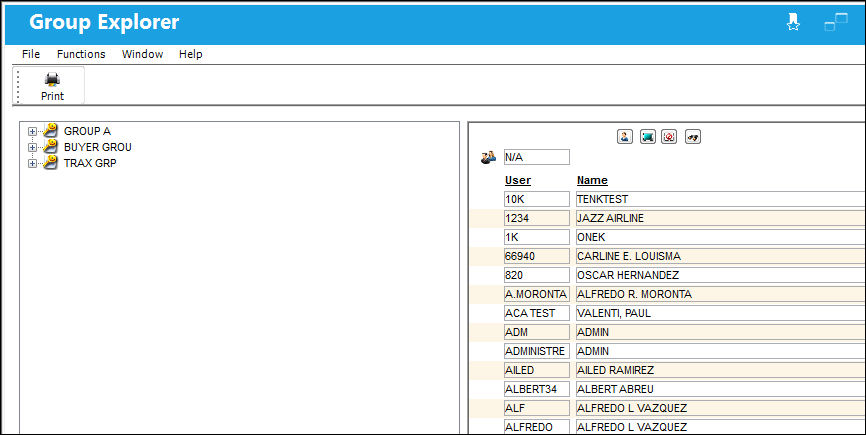This screenshot has height=435, width=866.
Task: Click ALFREDO L VAZQUEZ name in ALFREDO row
Action: [720, 427]
